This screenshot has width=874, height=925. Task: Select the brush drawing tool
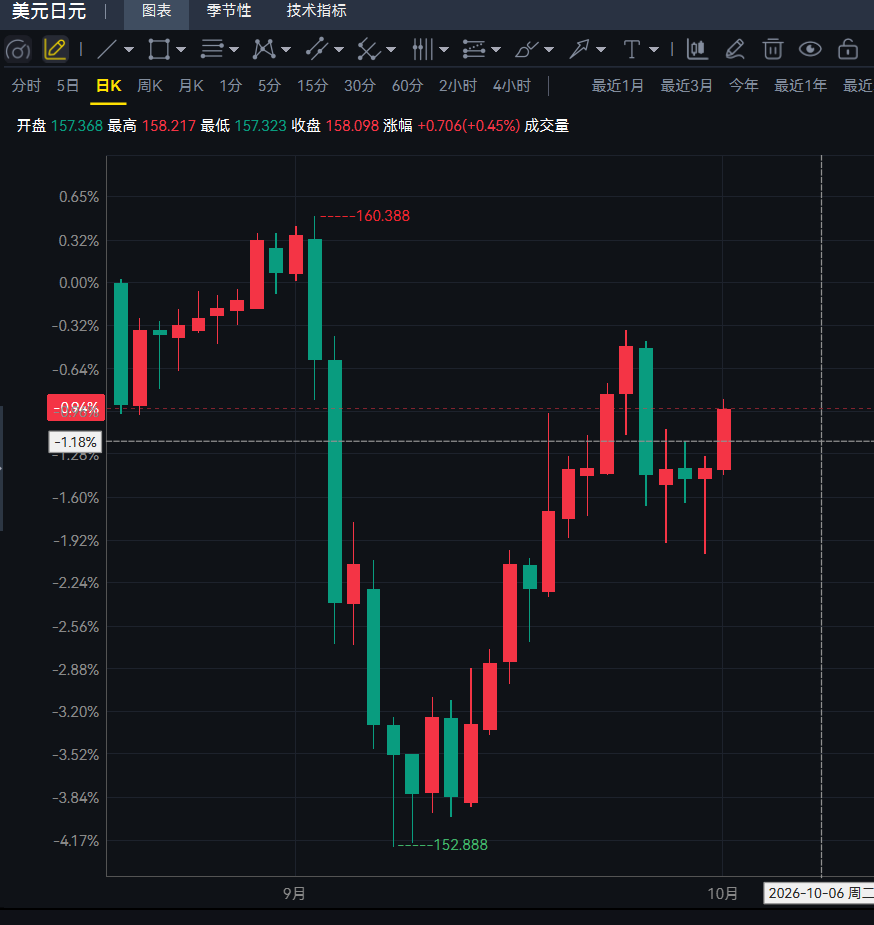point(527,50)
